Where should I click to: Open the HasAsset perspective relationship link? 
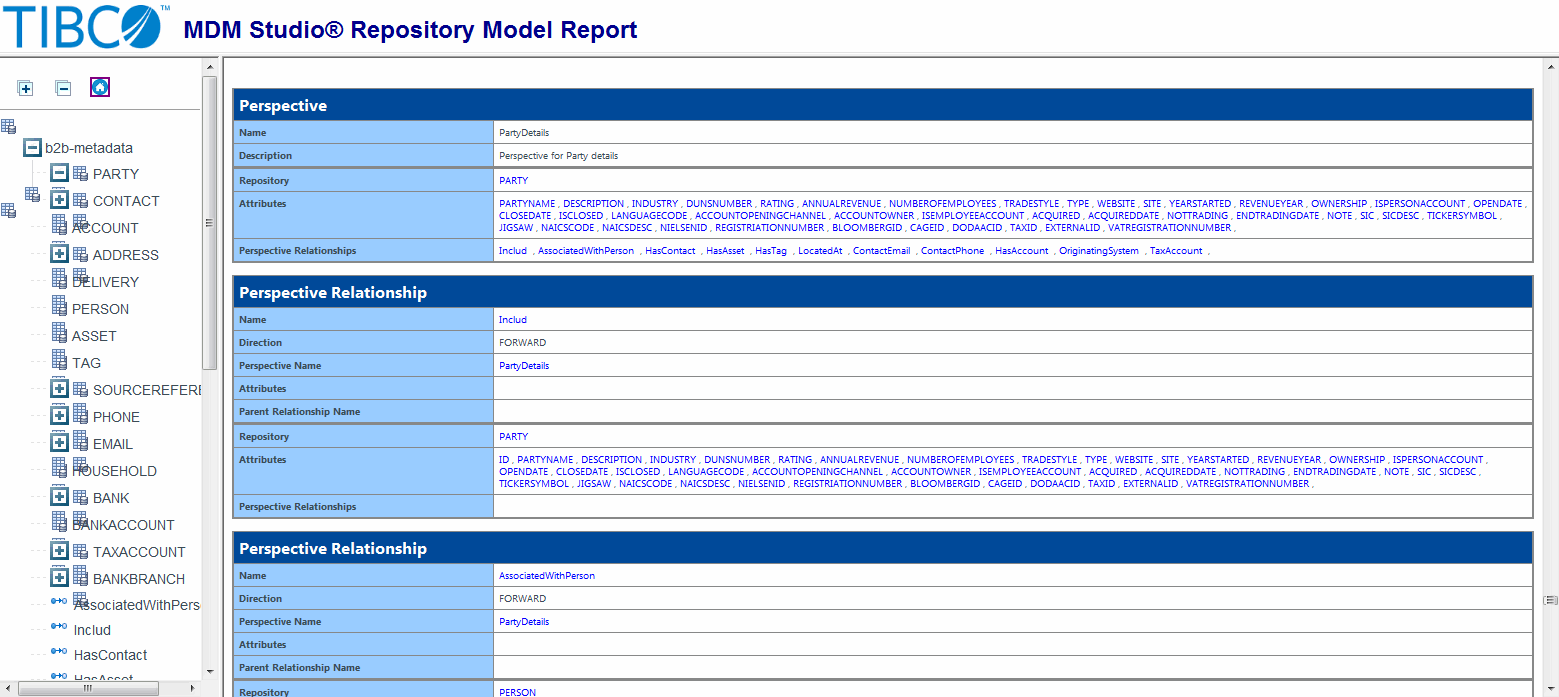(x=725, y=251)
